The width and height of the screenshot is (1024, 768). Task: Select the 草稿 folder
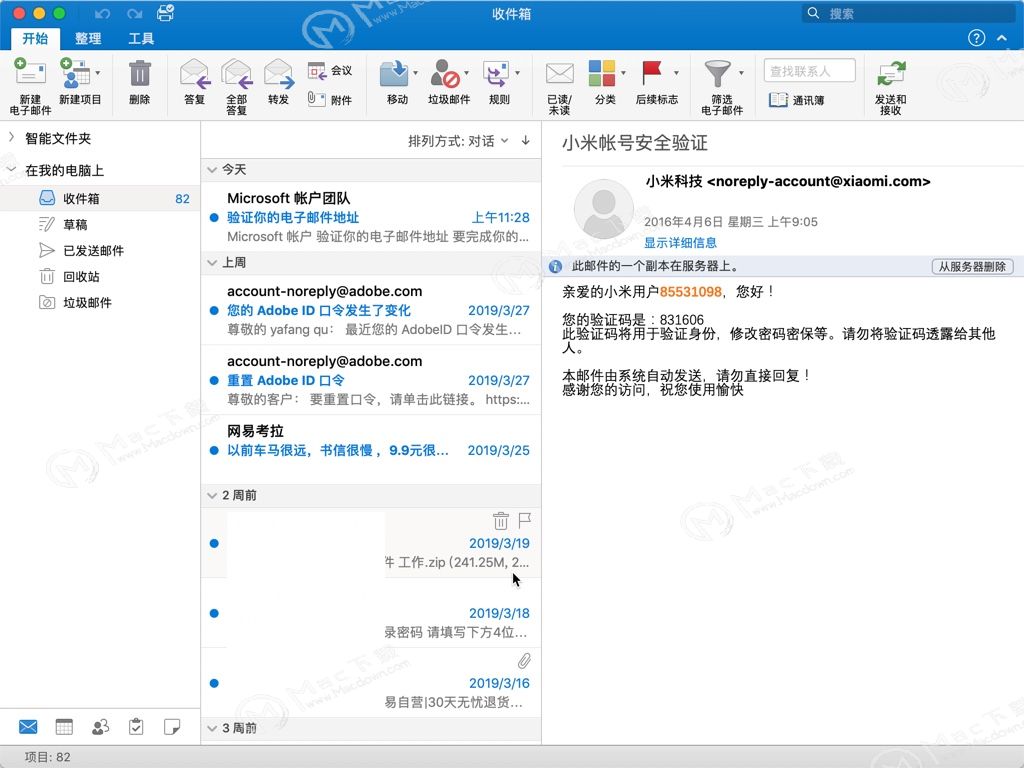pyautogui.click(x=100, y=225)
